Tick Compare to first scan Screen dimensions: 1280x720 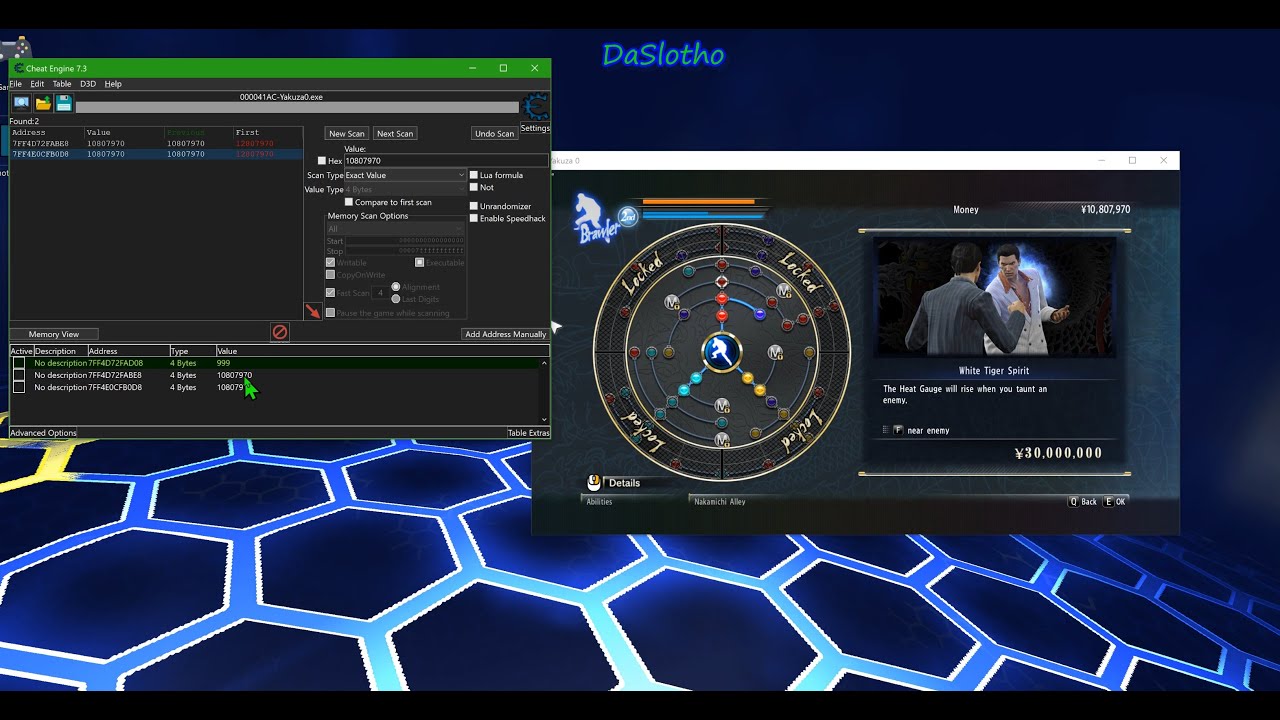coord(349,202)
